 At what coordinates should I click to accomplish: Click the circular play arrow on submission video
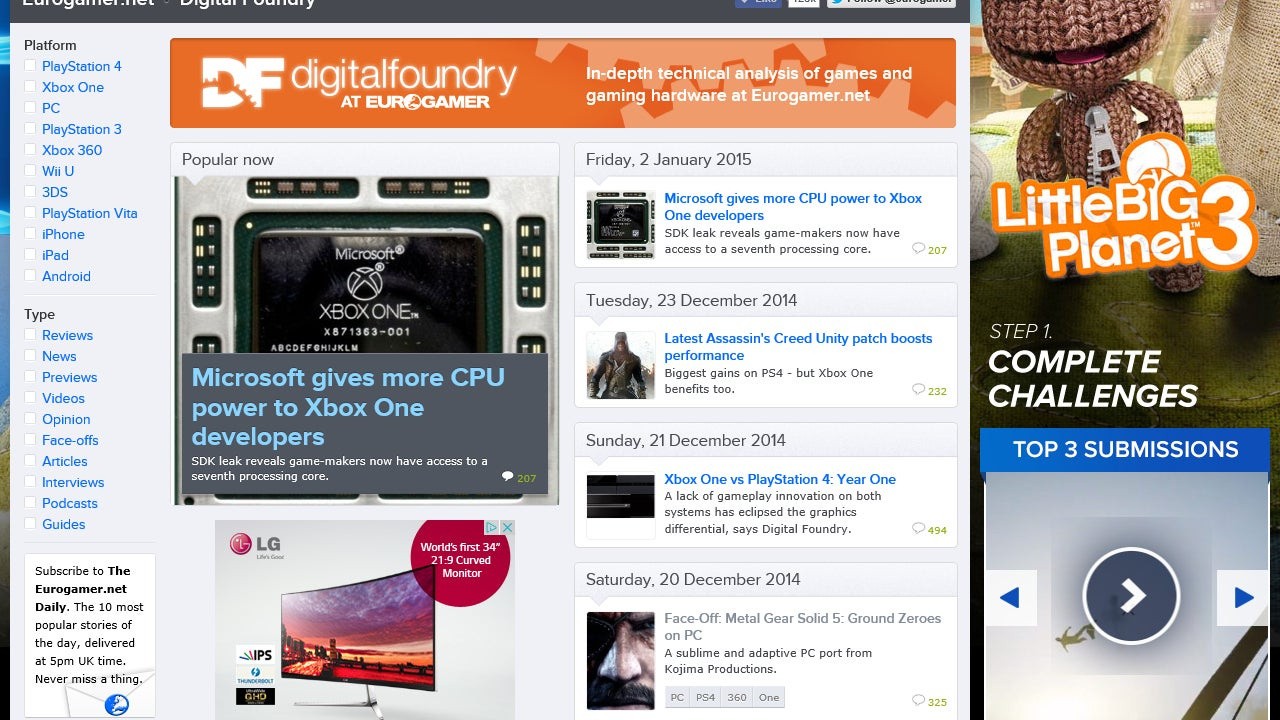pos(1131,596)
